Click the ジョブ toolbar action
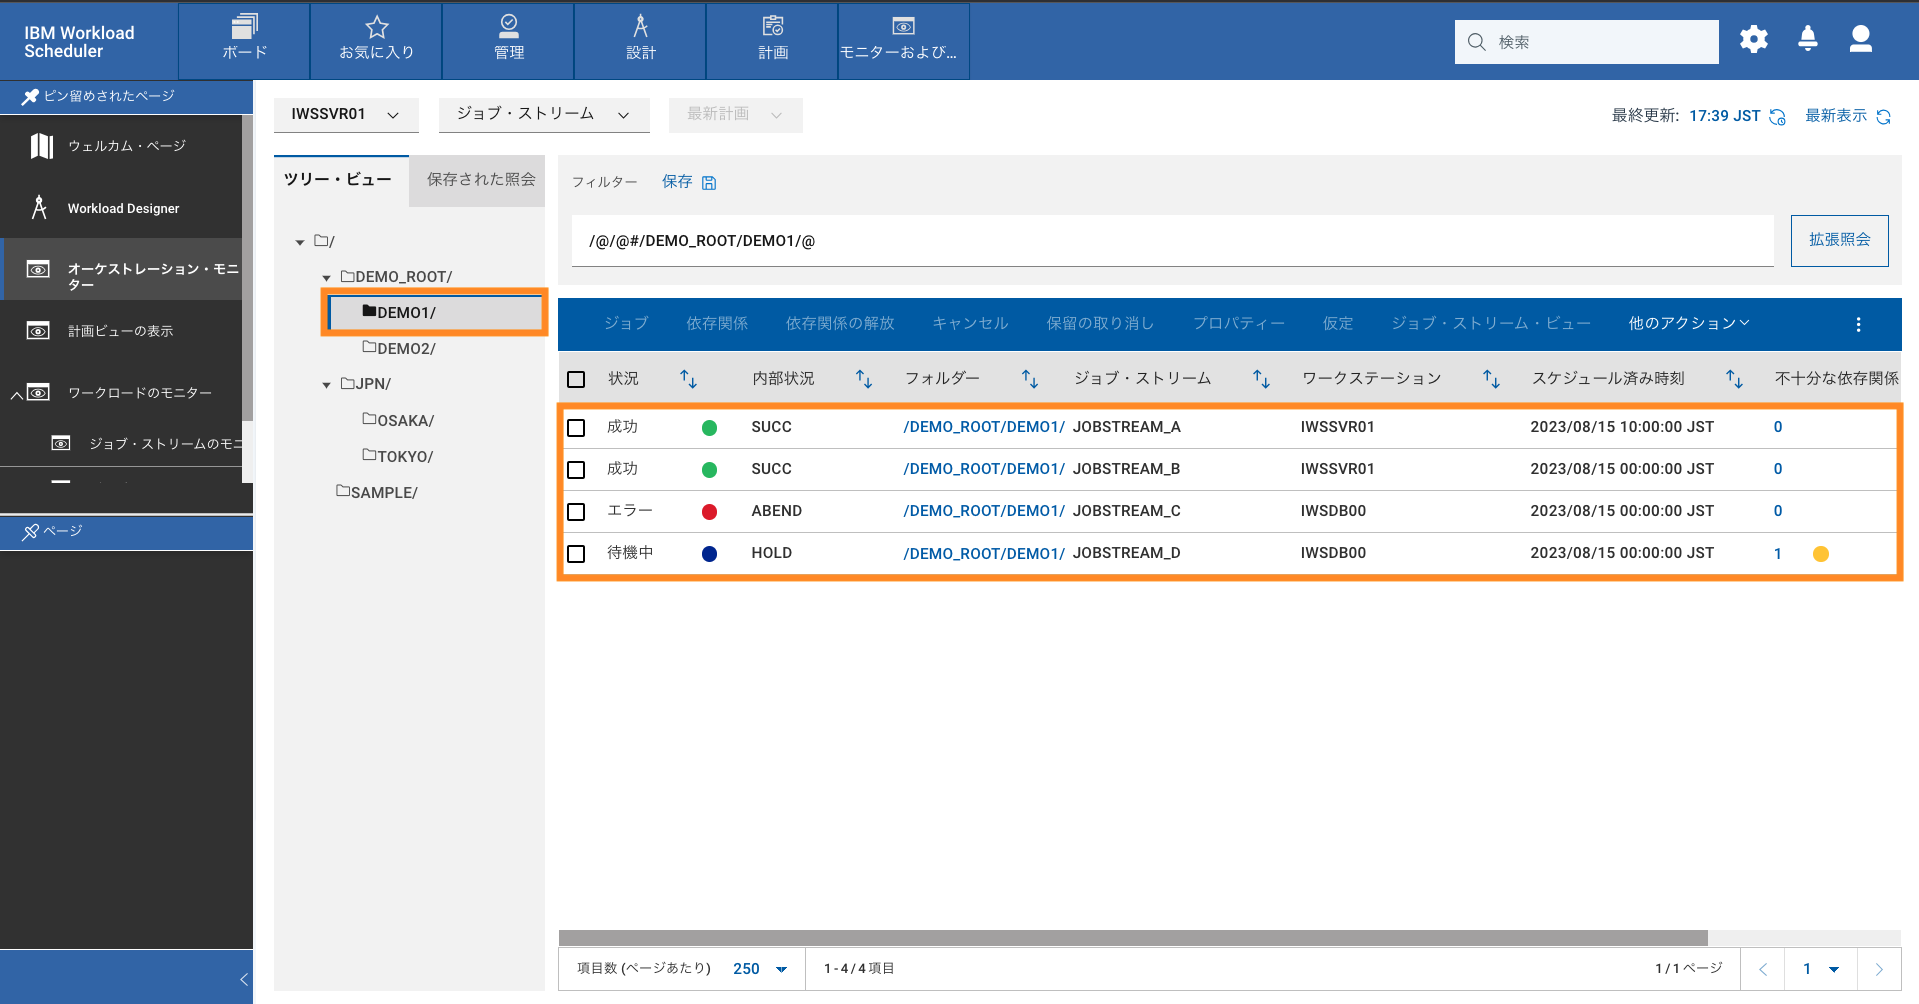The height and width of the screenshot is (1004, 1919). point(626,323)
